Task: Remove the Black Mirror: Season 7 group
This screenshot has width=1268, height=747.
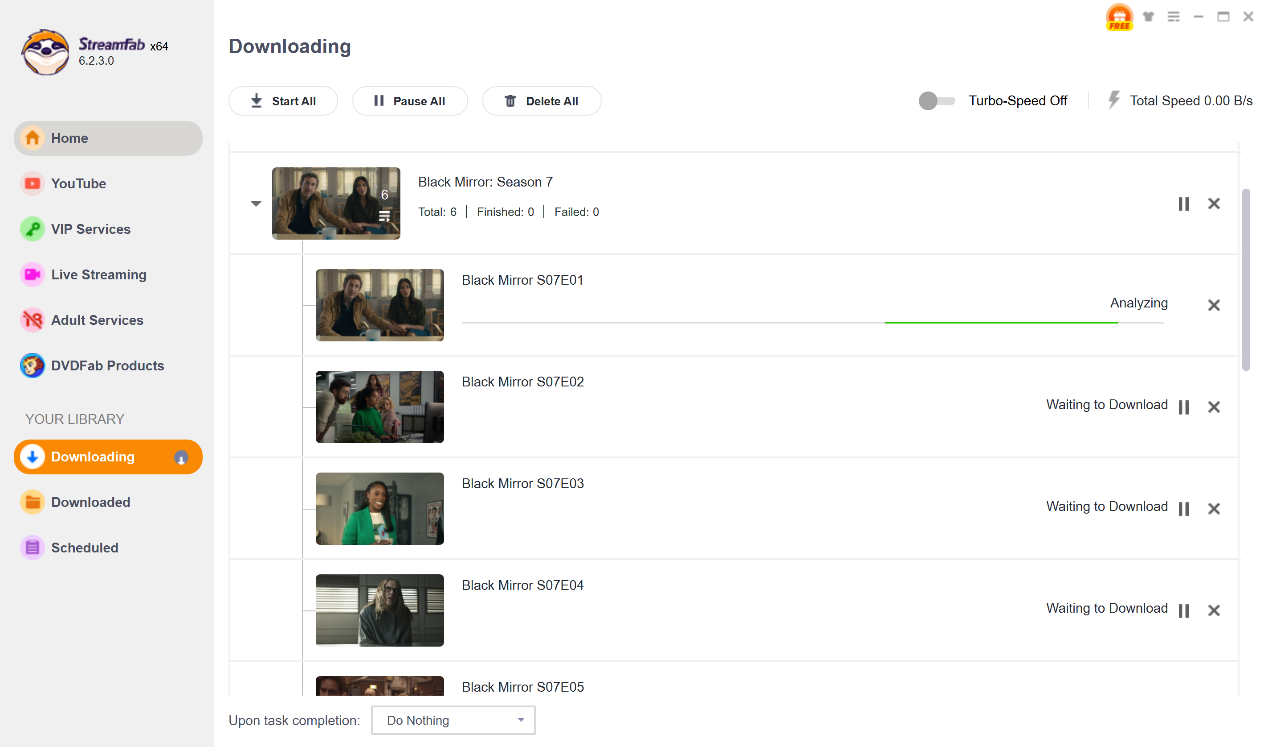Action: click(x=1214, y=204)
